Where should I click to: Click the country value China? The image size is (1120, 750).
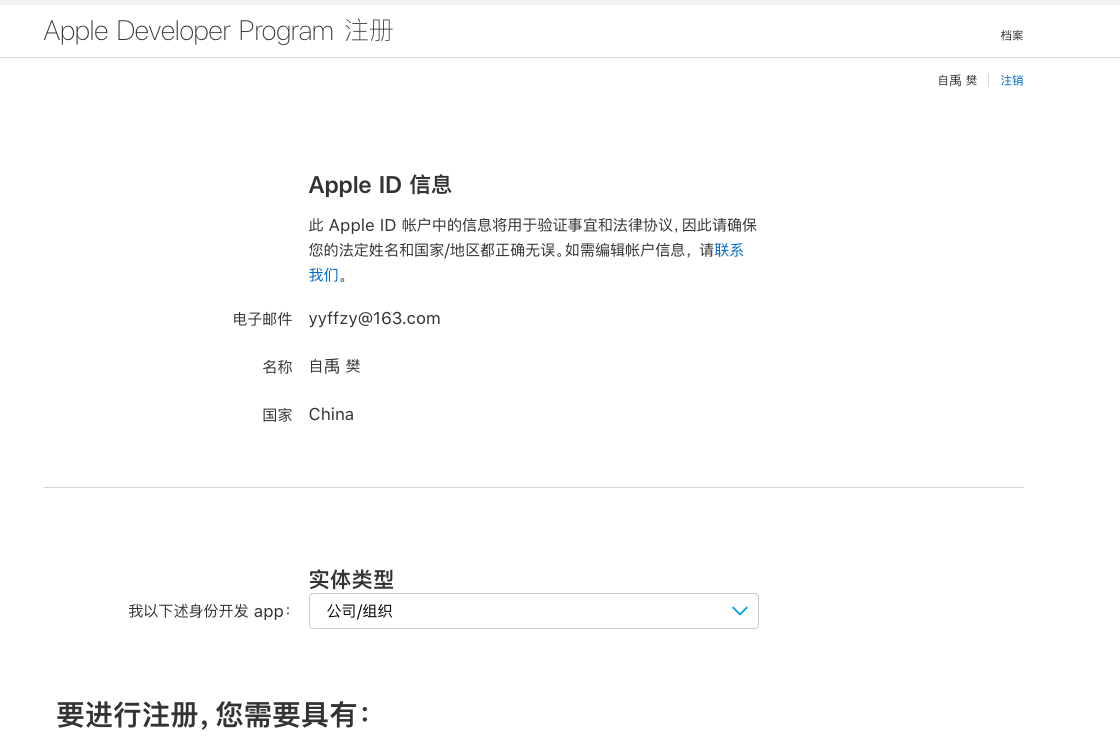pyautogui.click(x=331, y=414)
